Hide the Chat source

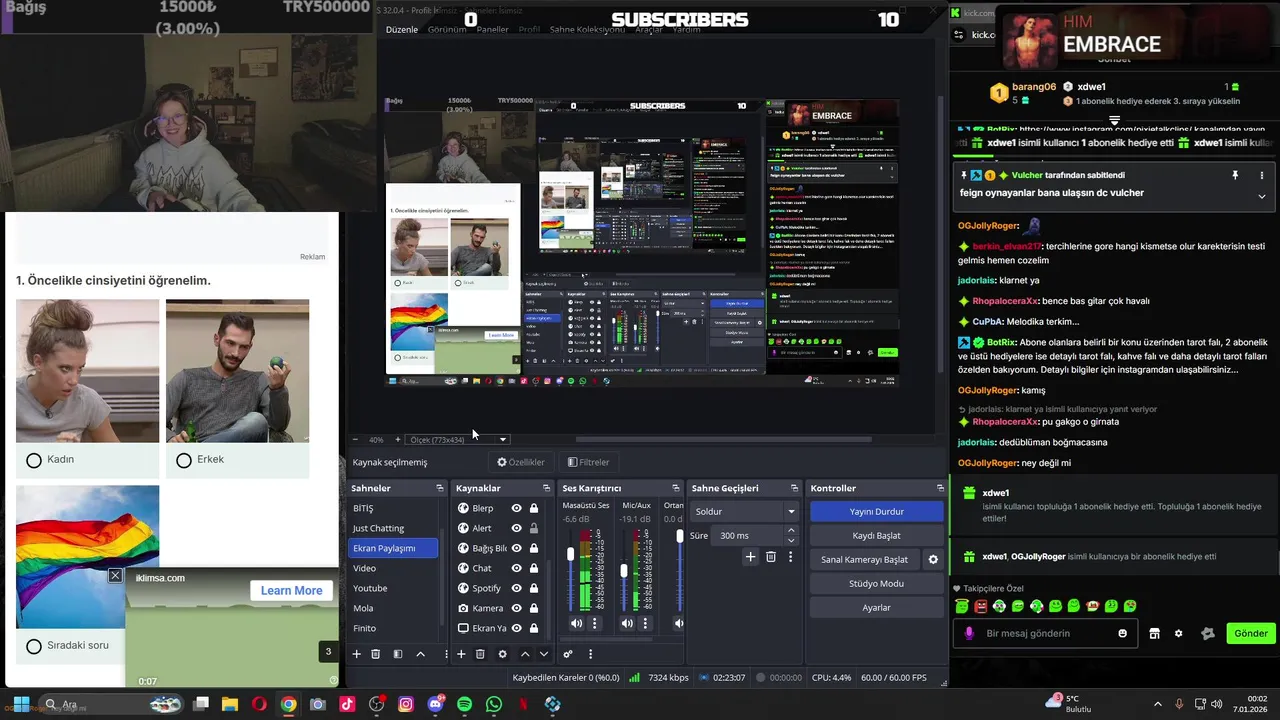(x=516, y=568)
